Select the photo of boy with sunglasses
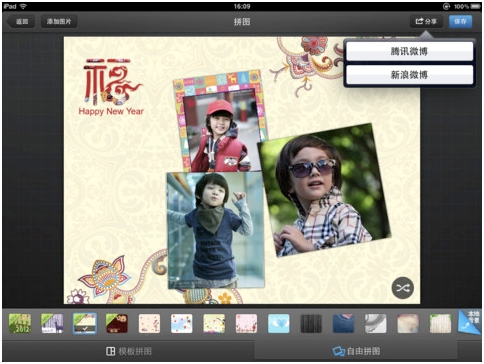Image resolution: width=484 pixels, height=364 pixels. point(323,190)
